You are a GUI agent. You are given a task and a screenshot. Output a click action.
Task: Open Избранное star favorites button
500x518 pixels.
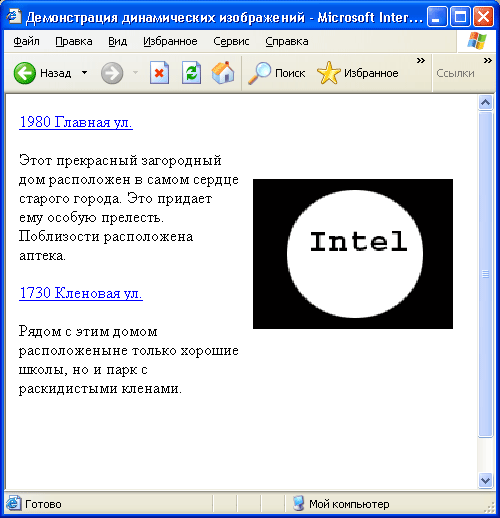pyautogui.click(x=358, y=73)
